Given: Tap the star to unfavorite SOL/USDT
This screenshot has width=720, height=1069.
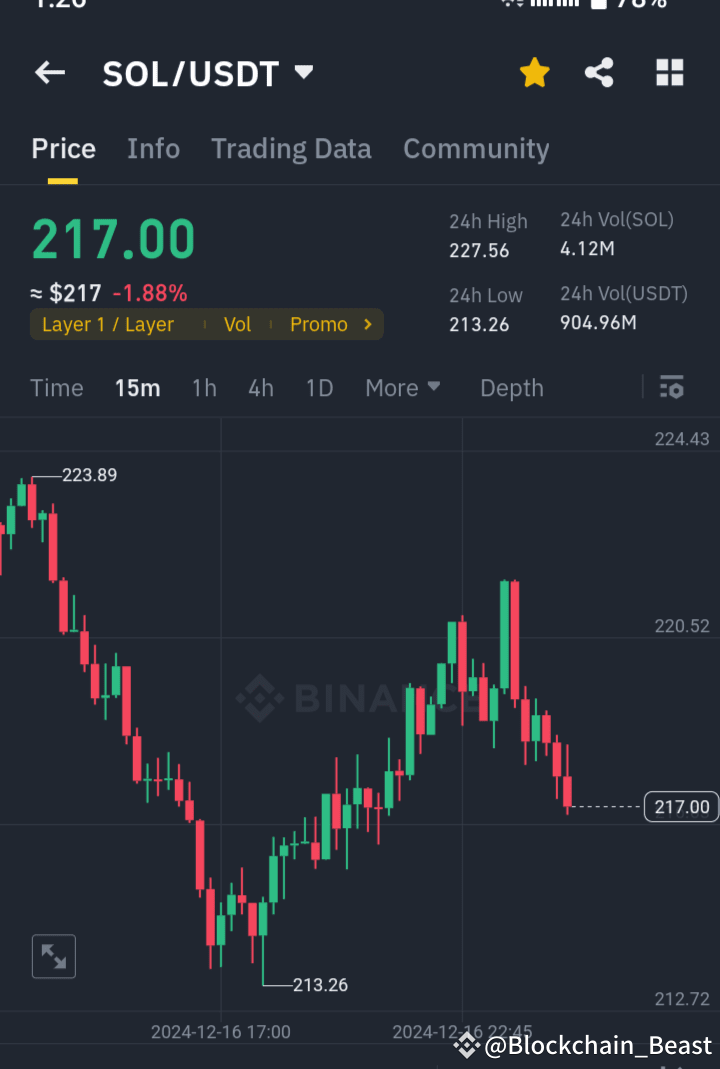Looking at the screenshot, I should (x=535, y=72).
